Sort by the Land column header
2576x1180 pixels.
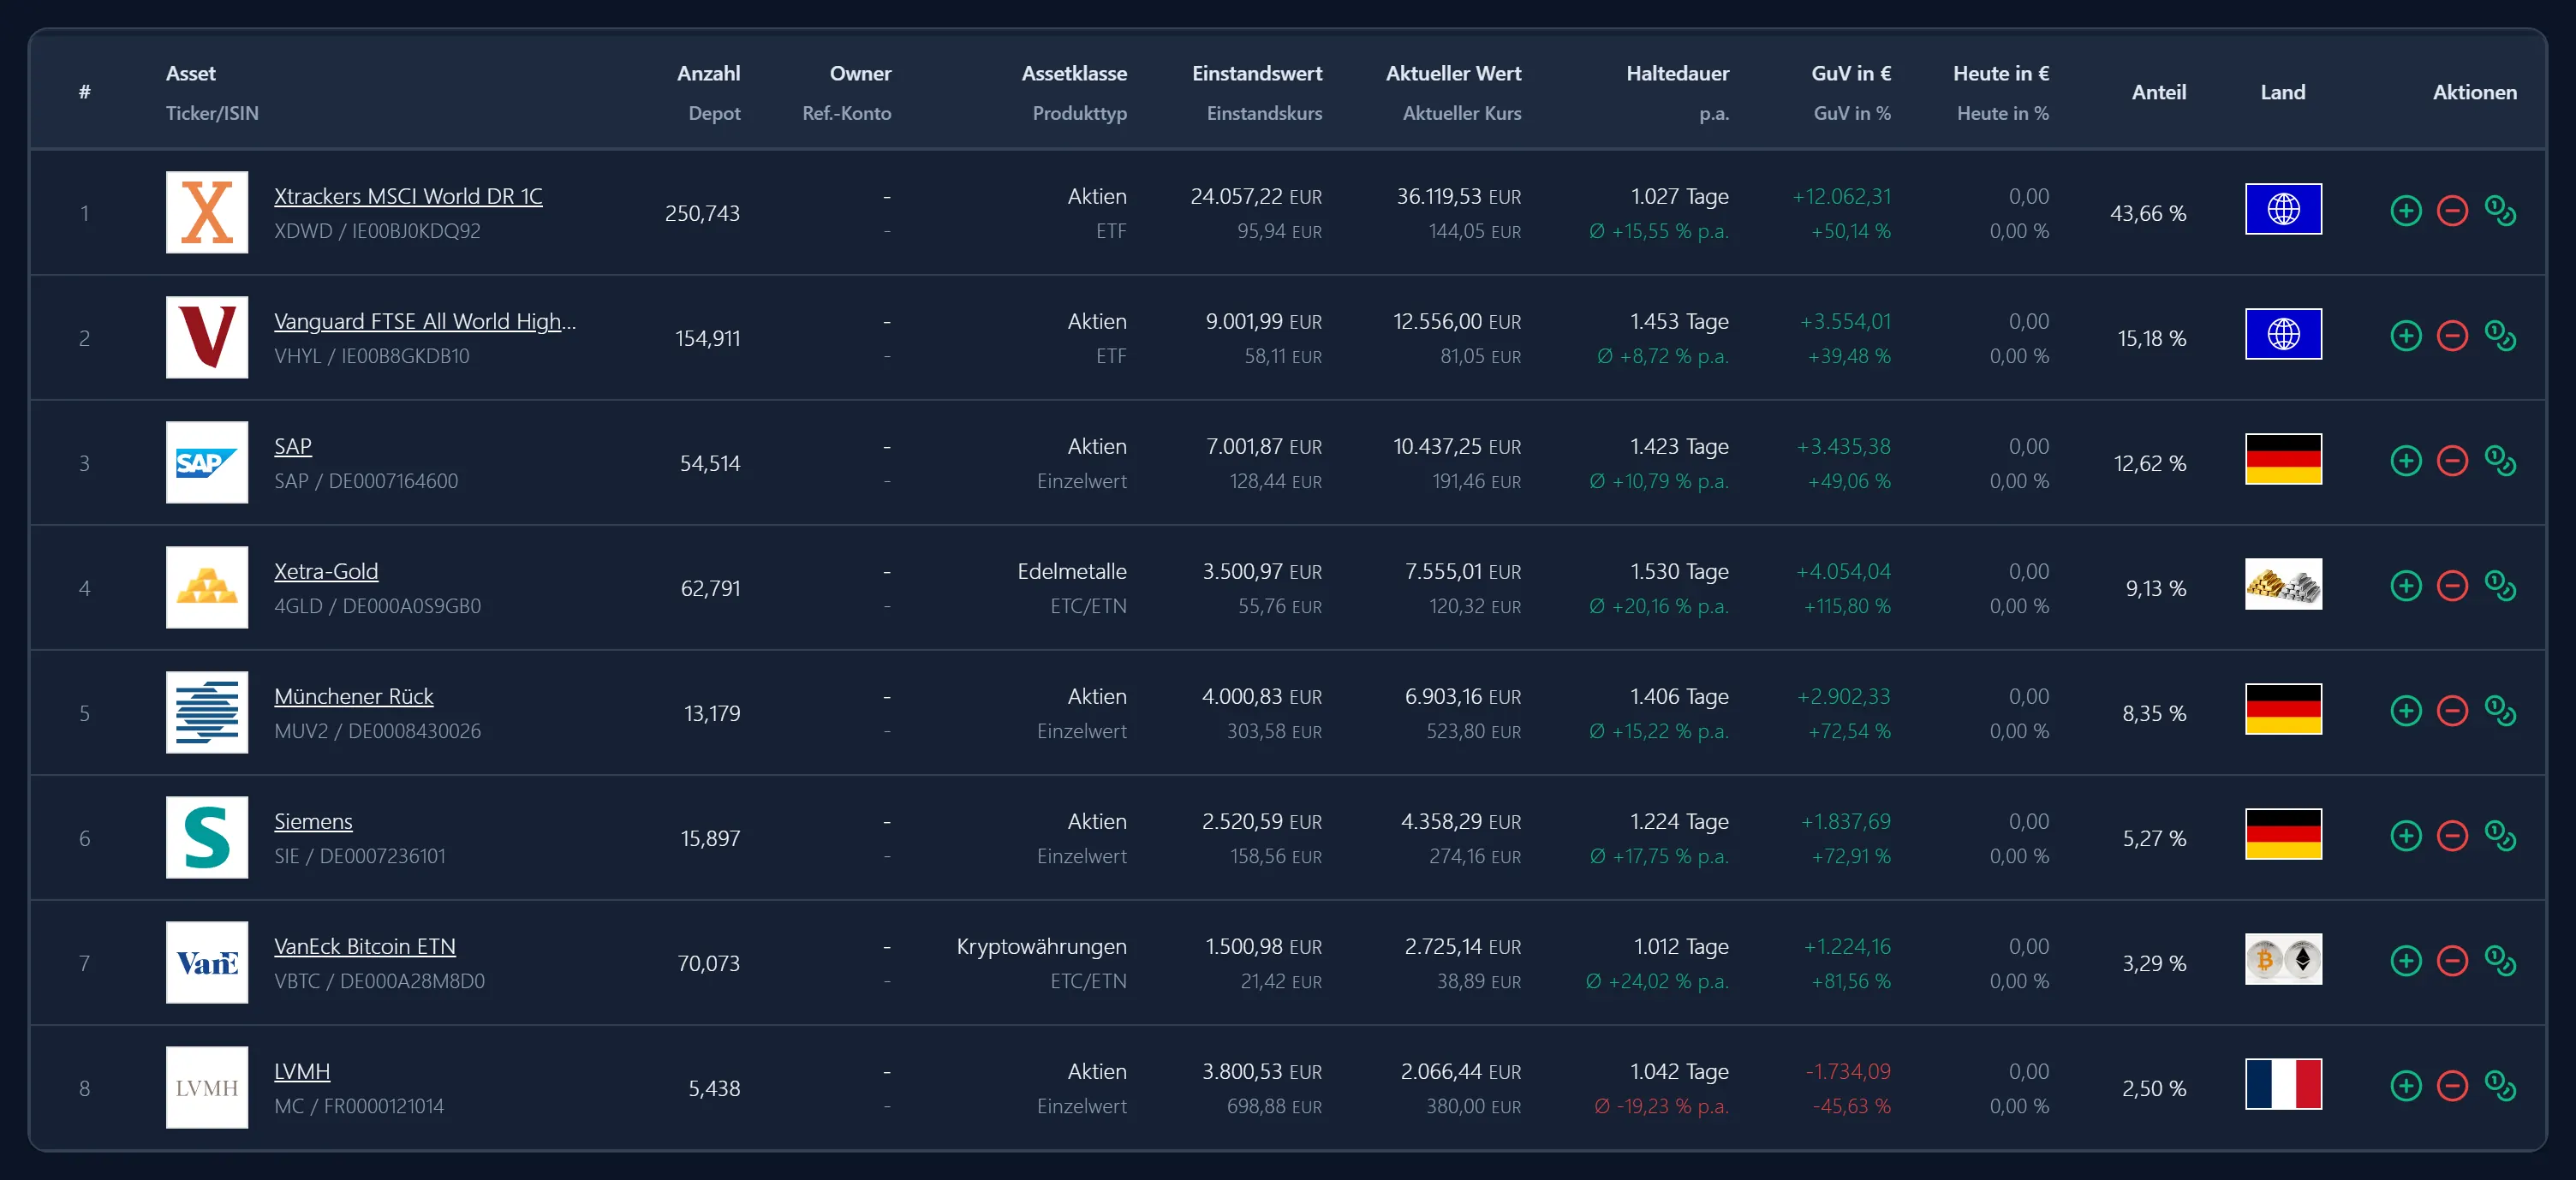tap(2283, 92)
